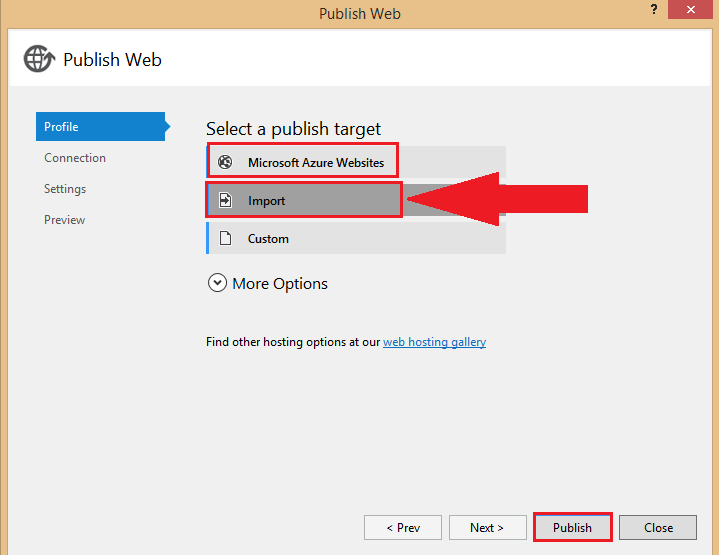719x555 pixels.
Task: Choose Microsoft Azure Websites as publish target
Action: [x=316, y=162]
